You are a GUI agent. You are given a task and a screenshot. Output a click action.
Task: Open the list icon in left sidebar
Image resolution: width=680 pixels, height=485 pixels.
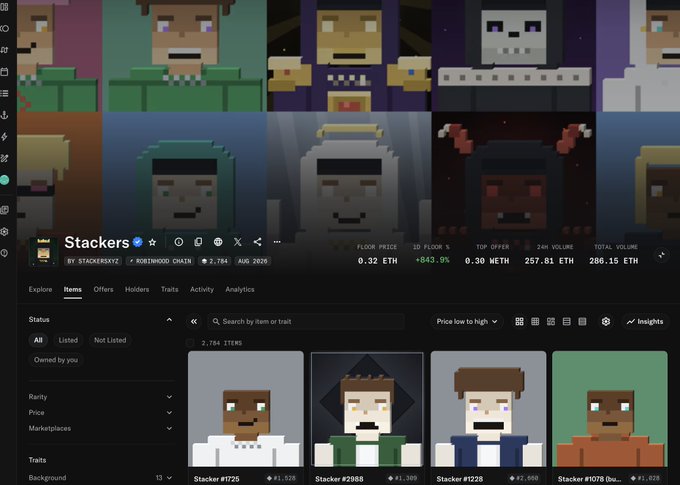[4, 93]
